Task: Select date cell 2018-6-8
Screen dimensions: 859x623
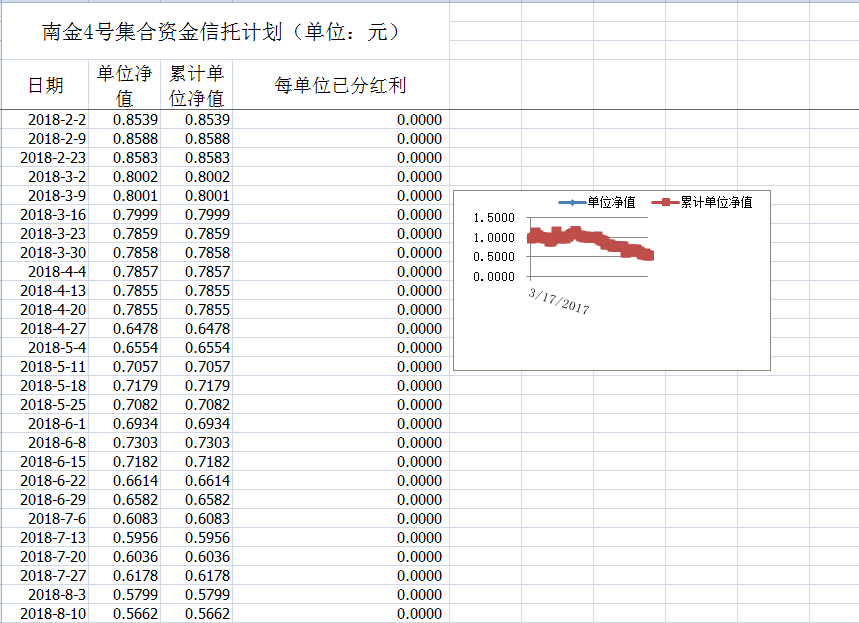Action: click(45, 443)
